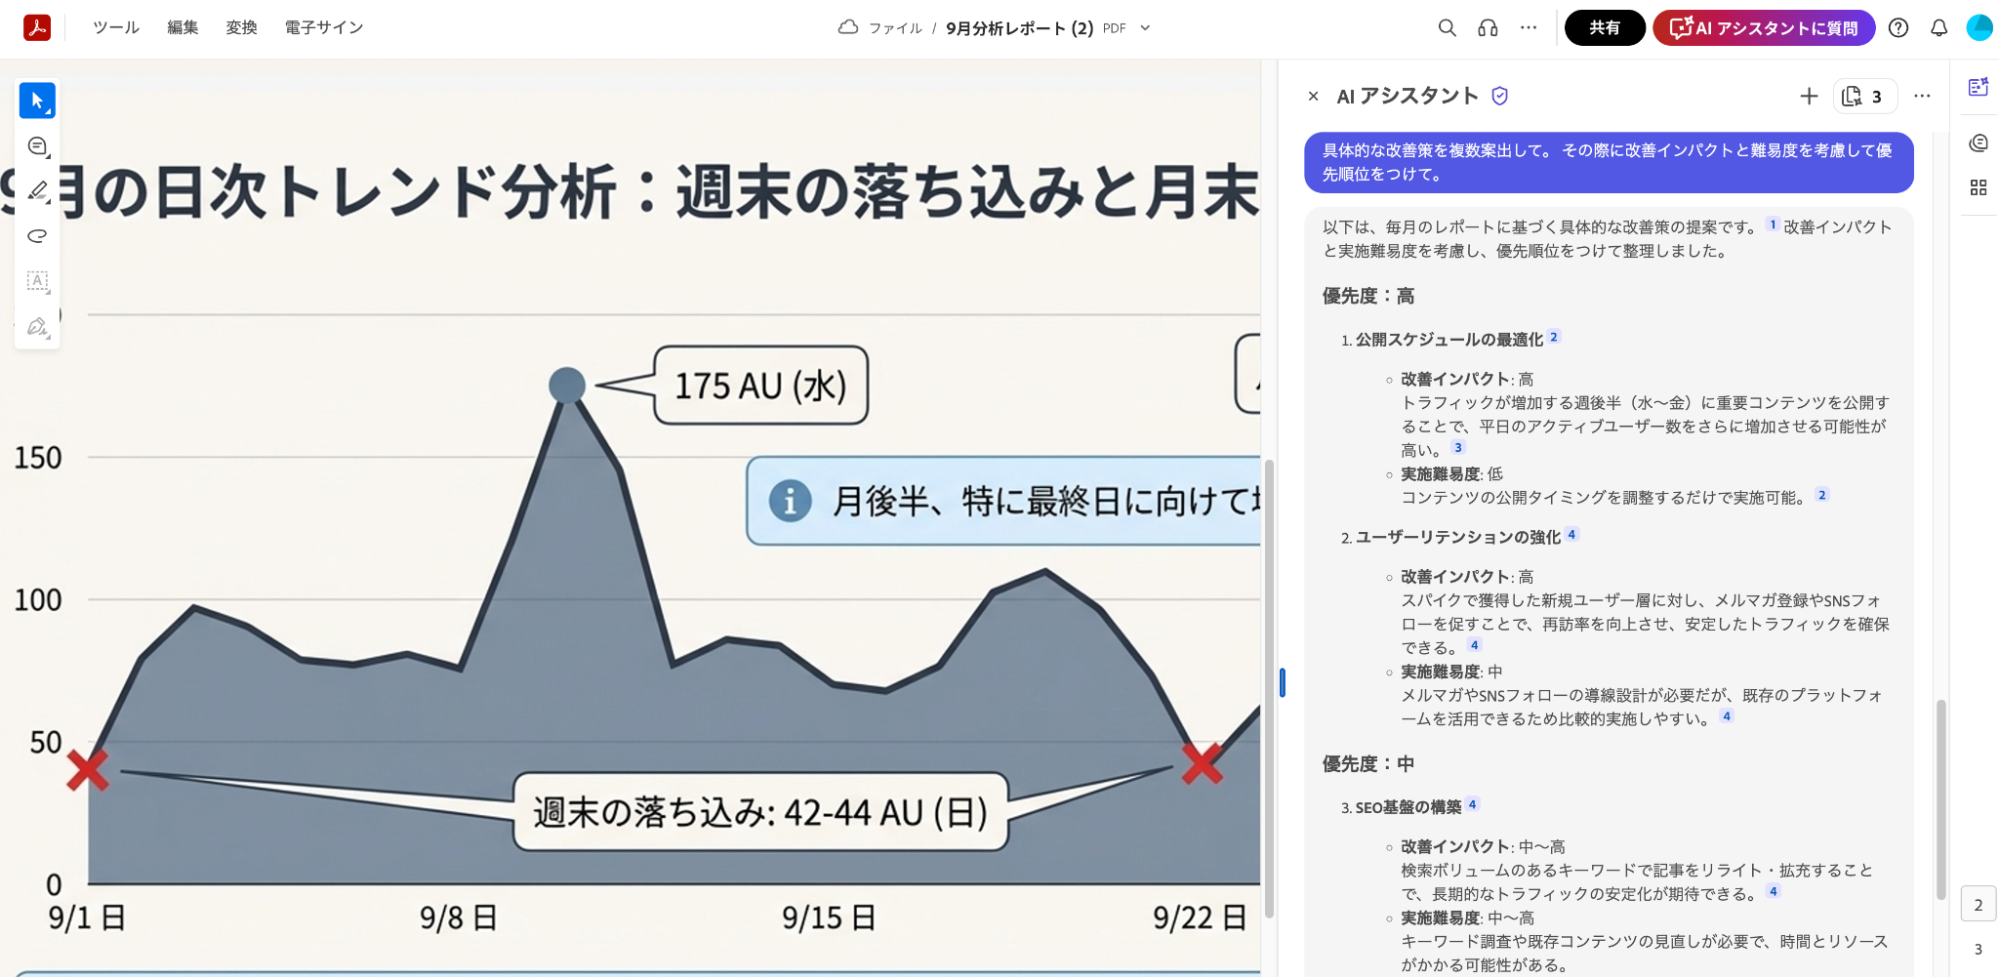This screenshot has height=978, width=1999.
Task: Expand the file name dropdown arrow
Action: pos(1145,28)
